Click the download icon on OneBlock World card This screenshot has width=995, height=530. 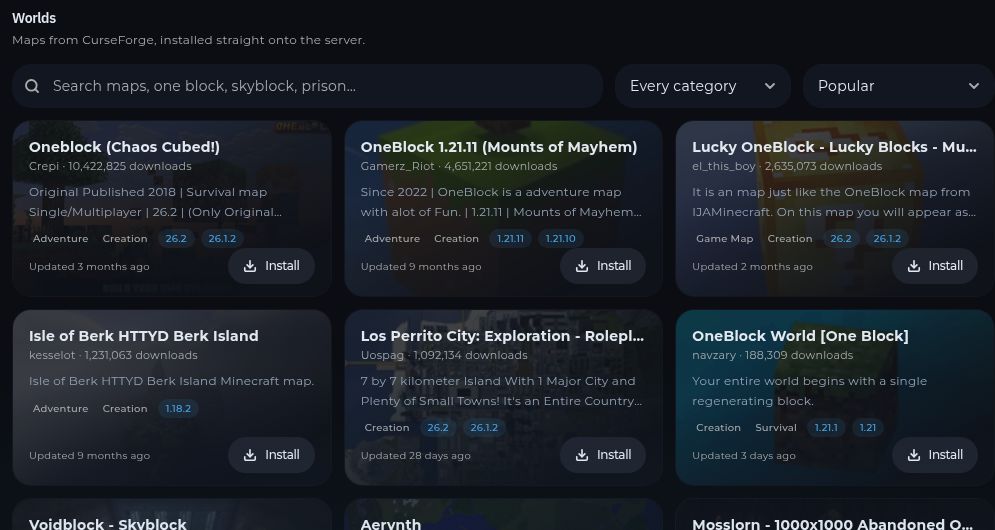coord(914,455)
